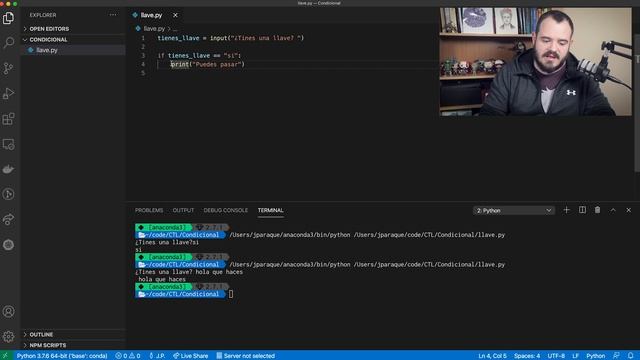Screen dimensions: 640x360
Task: Change encoding via UTF-8 status item
Action: coord(556,356)
